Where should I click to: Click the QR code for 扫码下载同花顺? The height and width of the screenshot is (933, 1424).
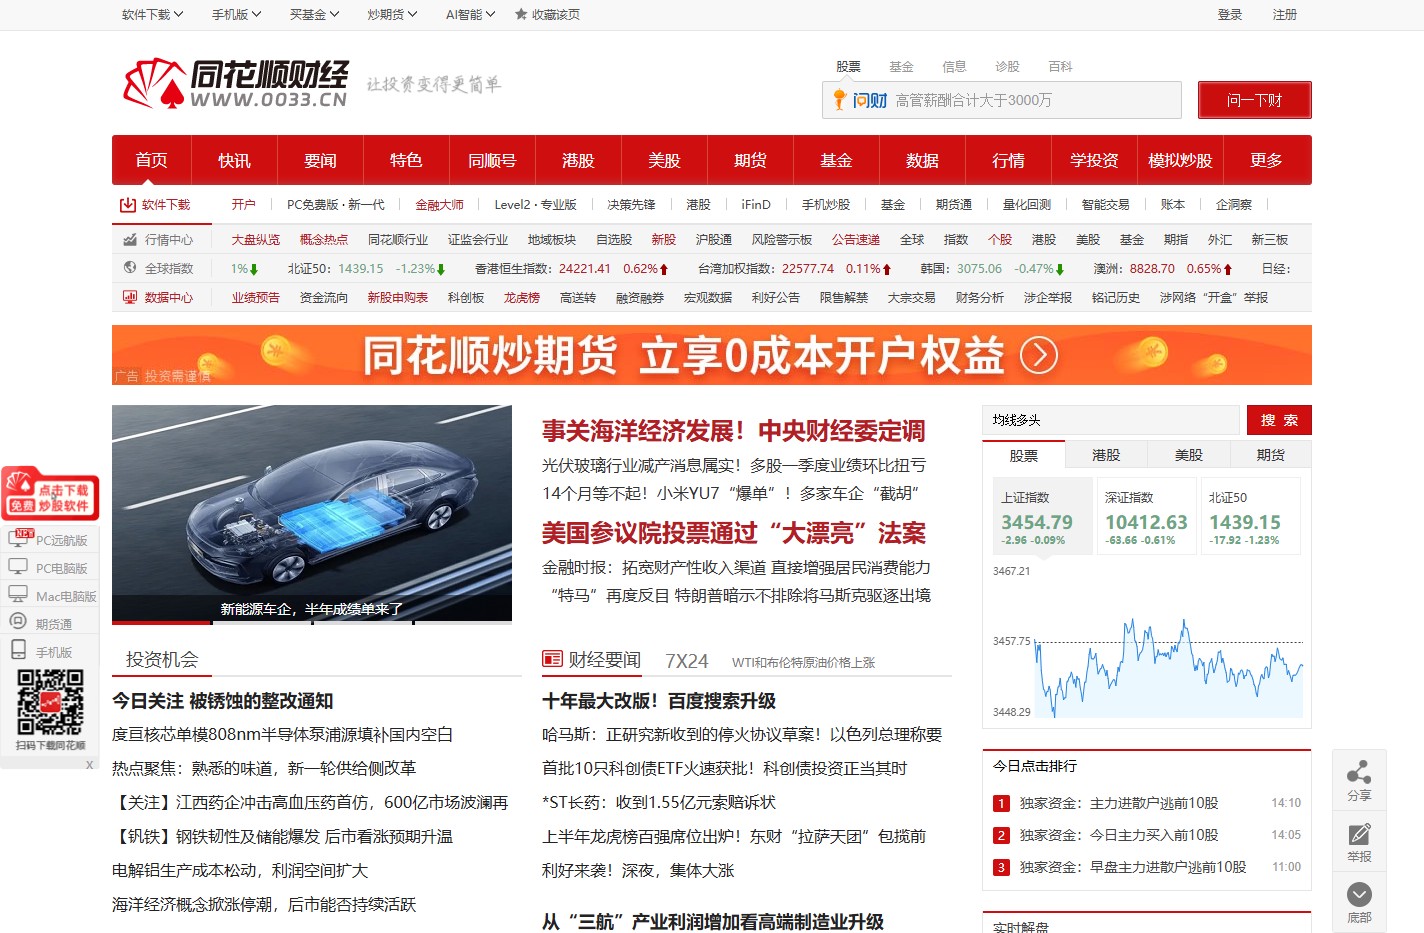(x=50, y=702)
